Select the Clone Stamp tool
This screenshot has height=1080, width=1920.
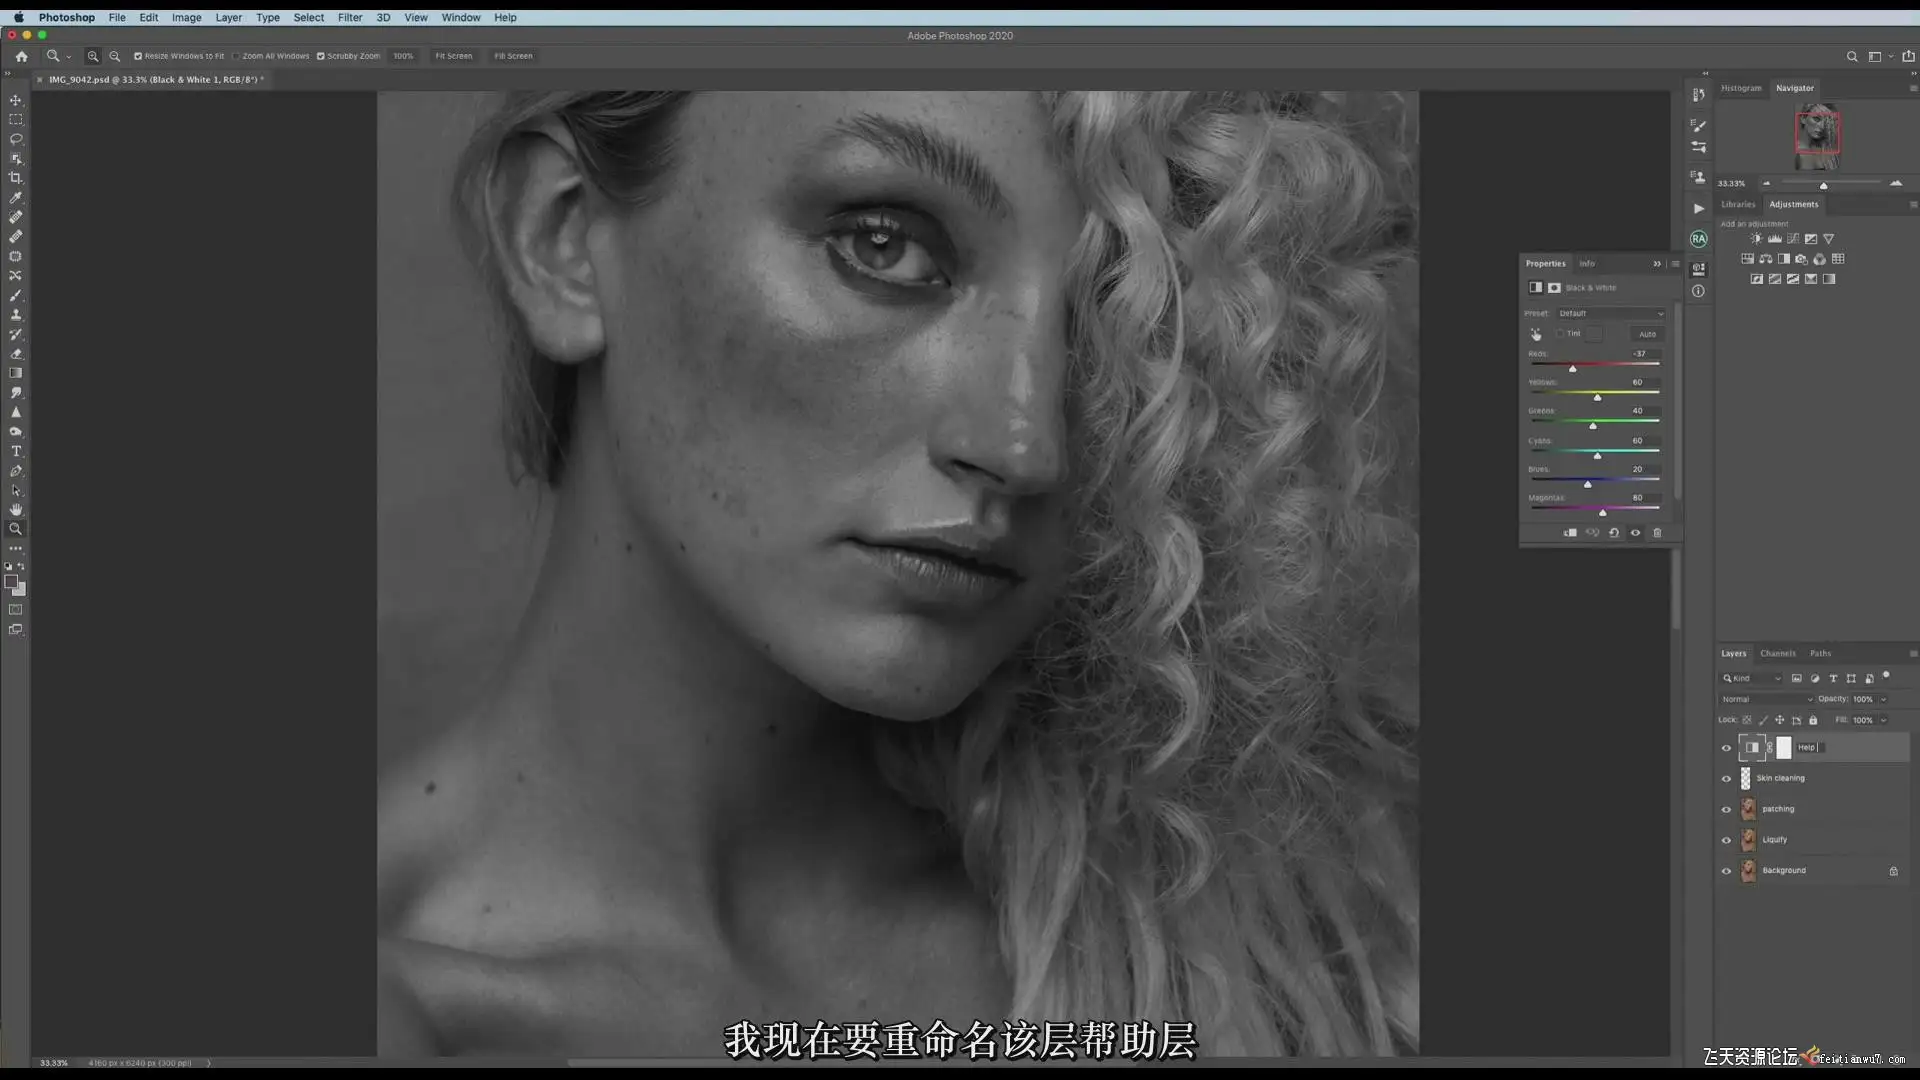[x=15, y=315]
